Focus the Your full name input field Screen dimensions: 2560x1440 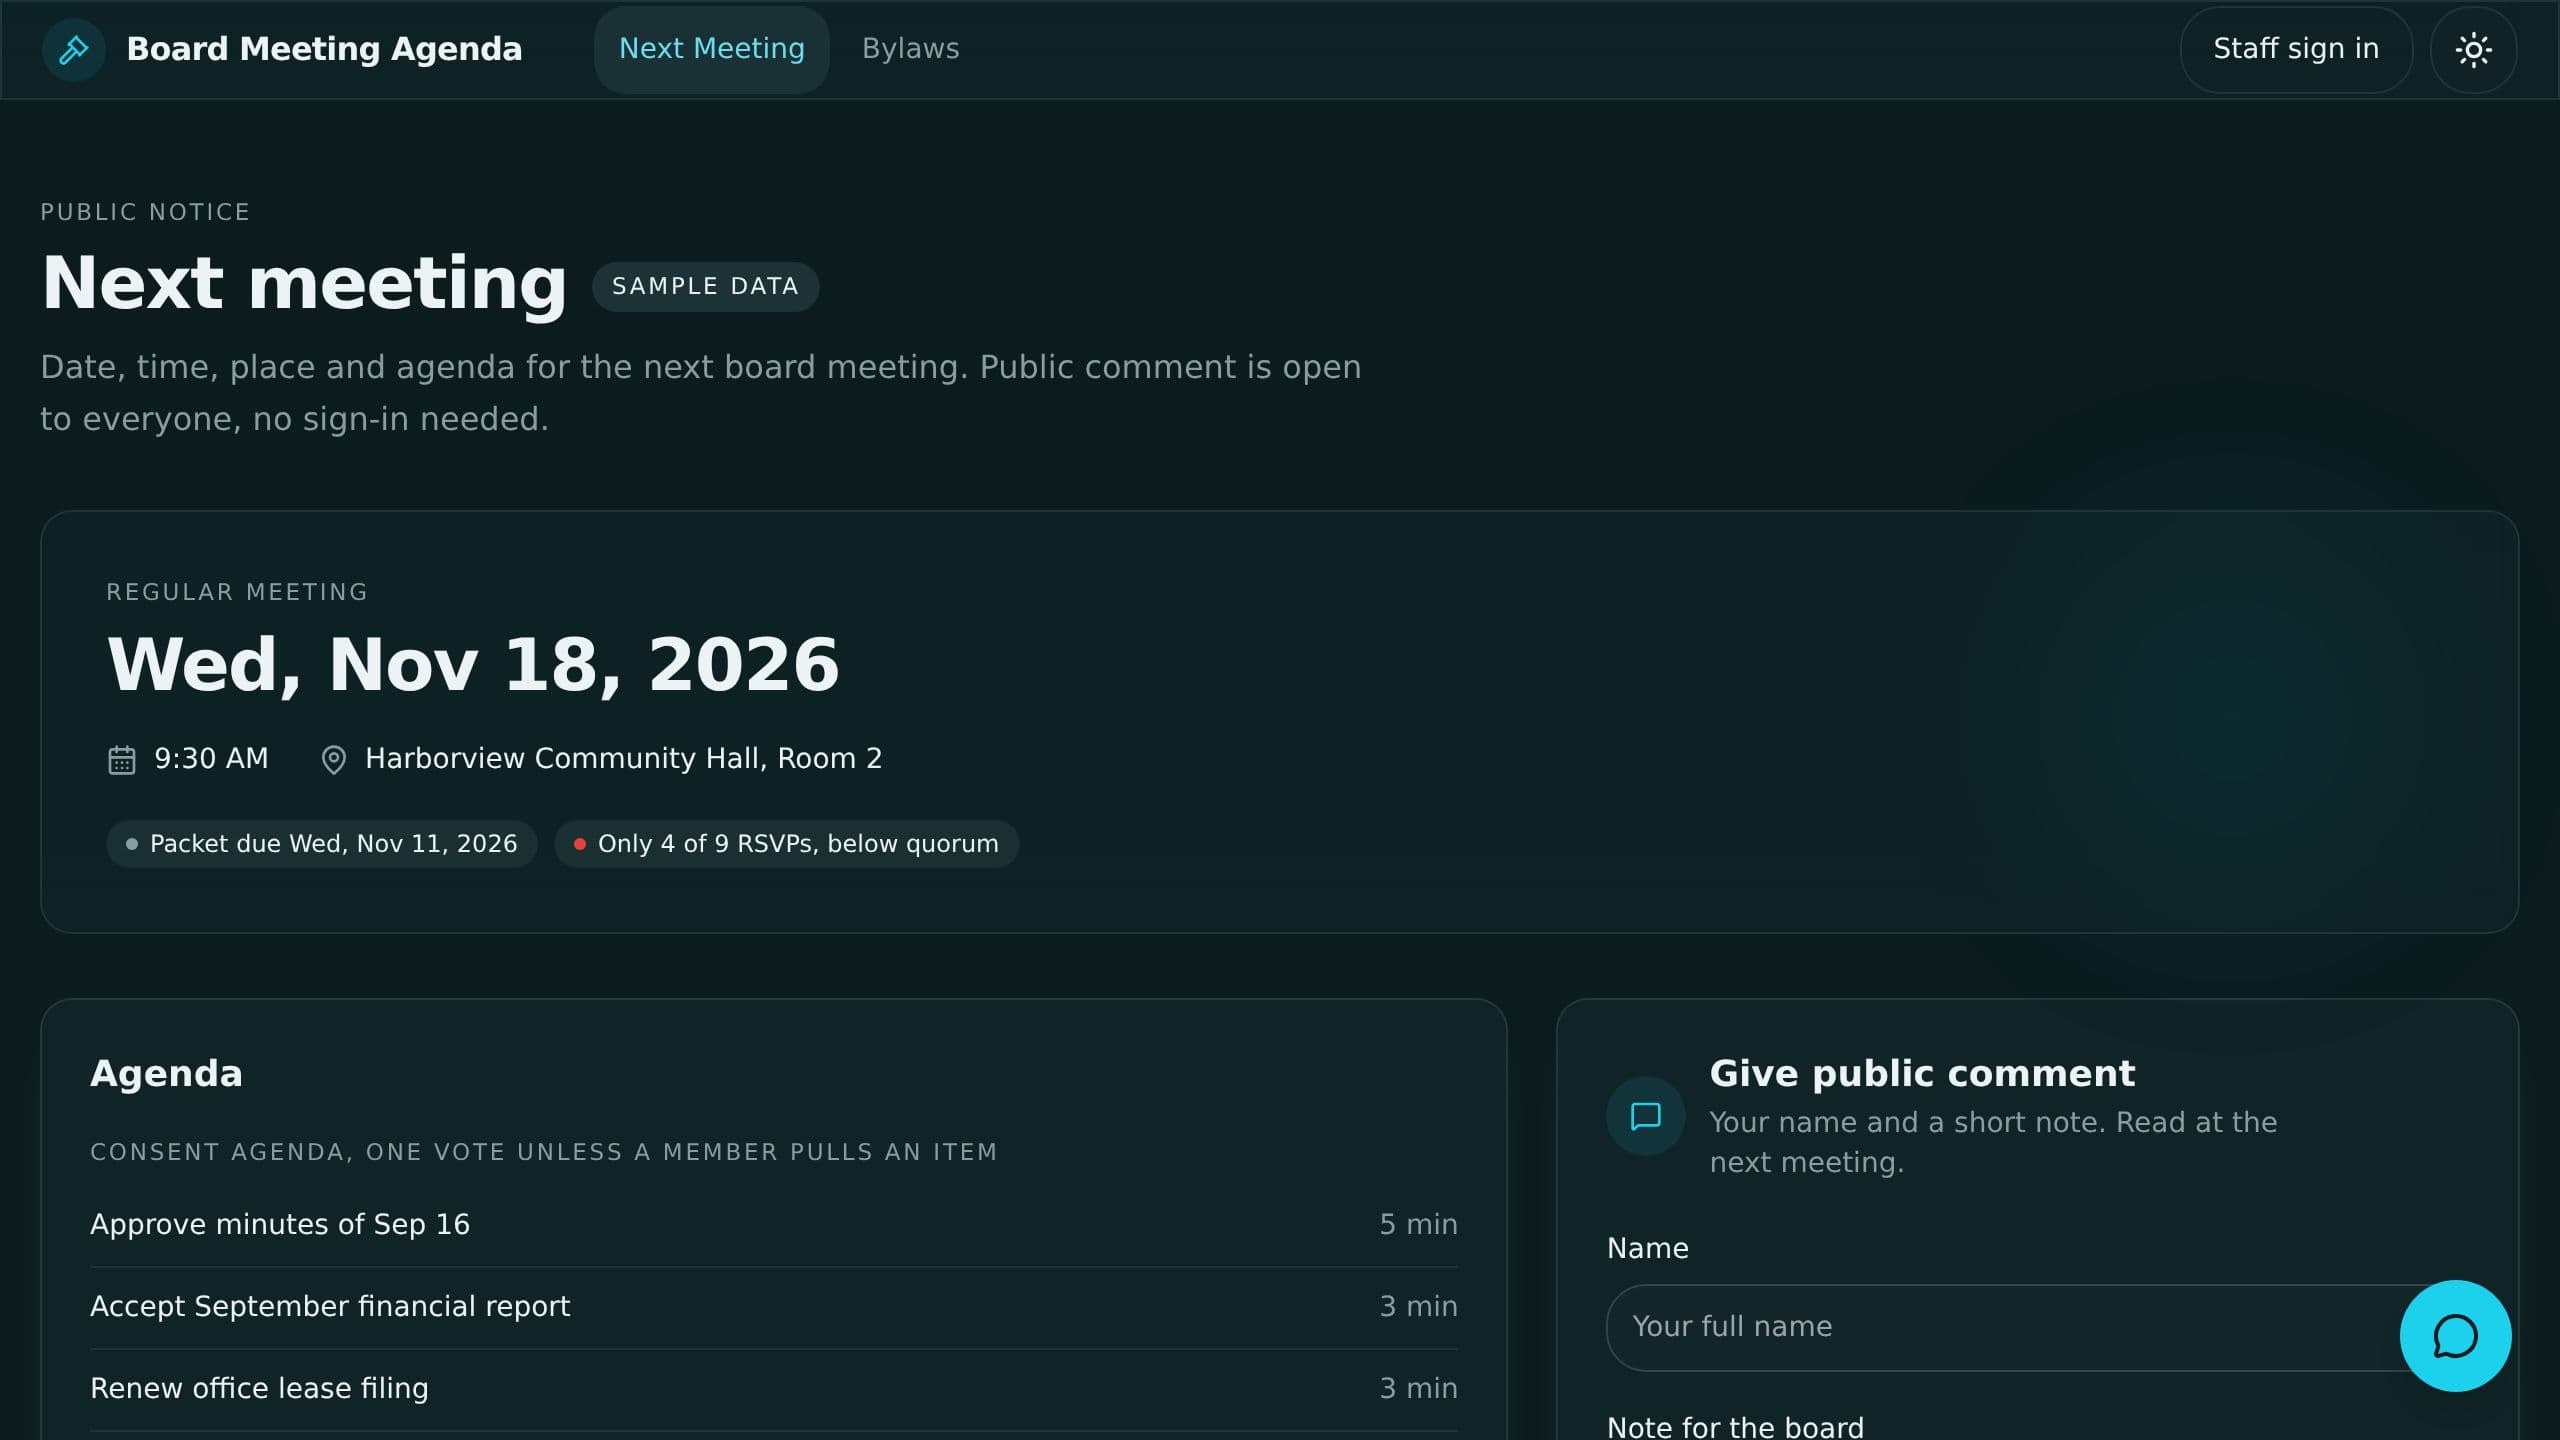tap(2040, 1327)
